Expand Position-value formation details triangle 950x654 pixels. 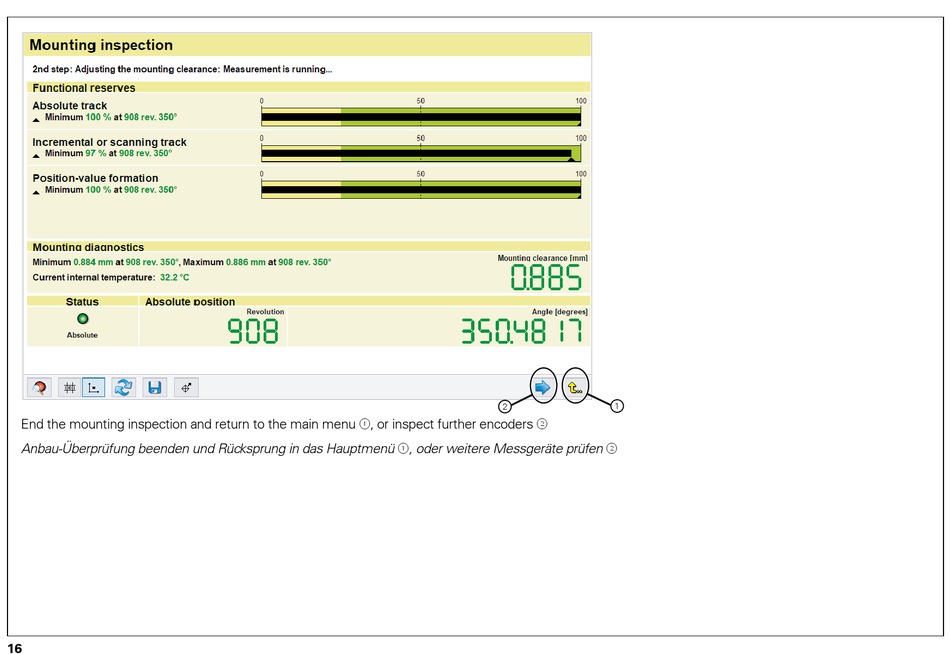click(x=36, y=192)
